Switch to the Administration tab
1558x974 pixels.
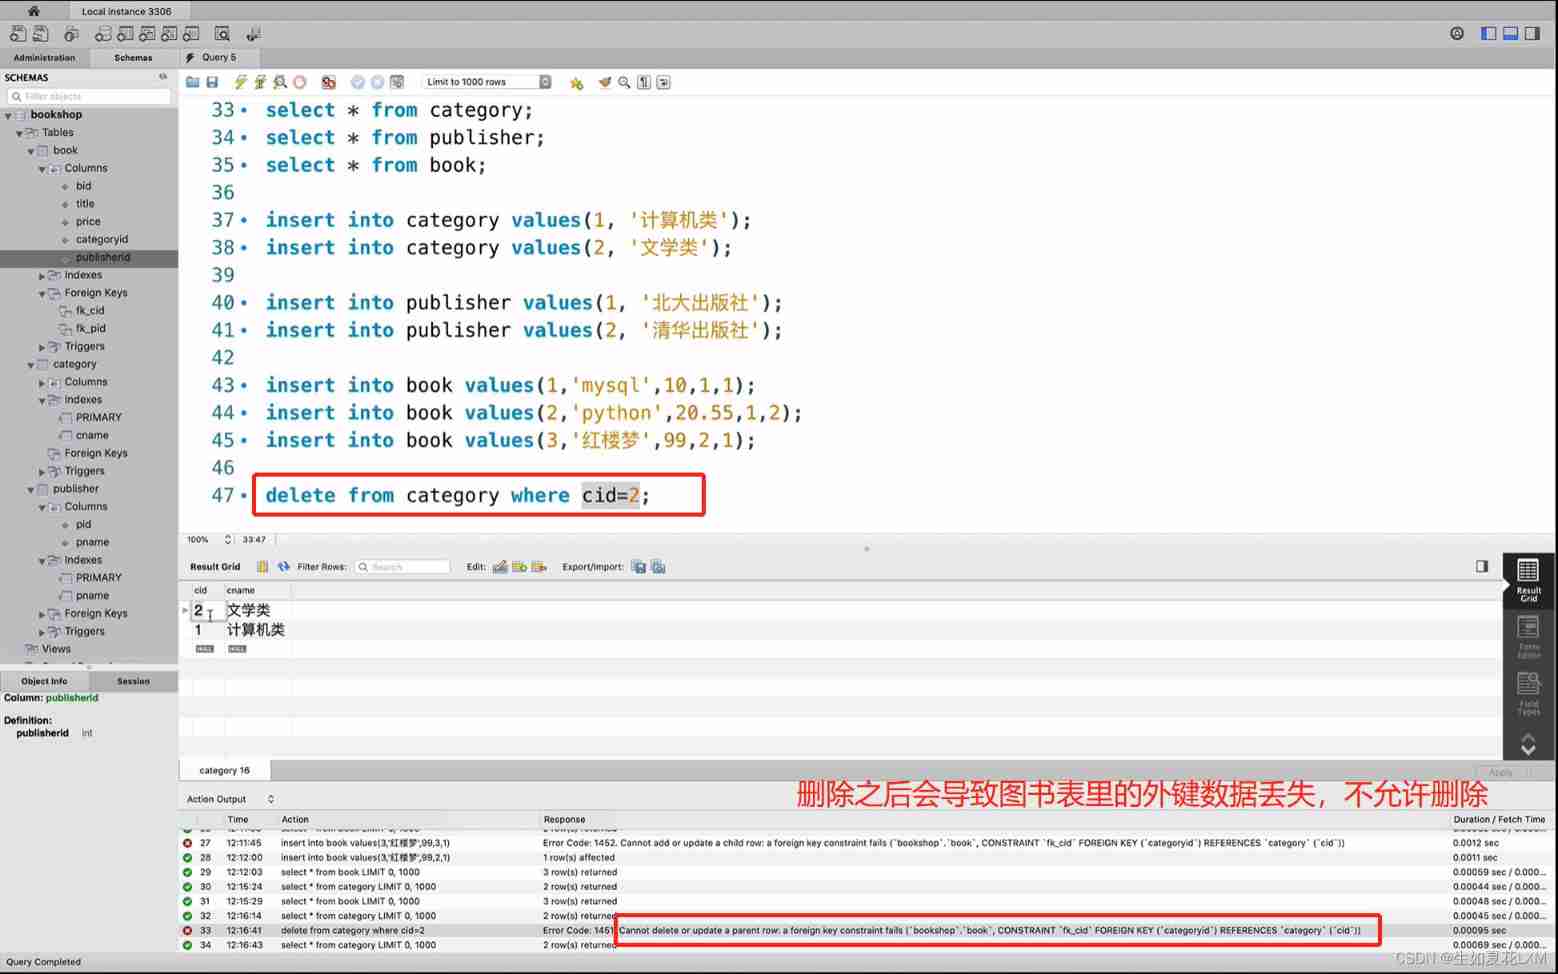(44, 57)
